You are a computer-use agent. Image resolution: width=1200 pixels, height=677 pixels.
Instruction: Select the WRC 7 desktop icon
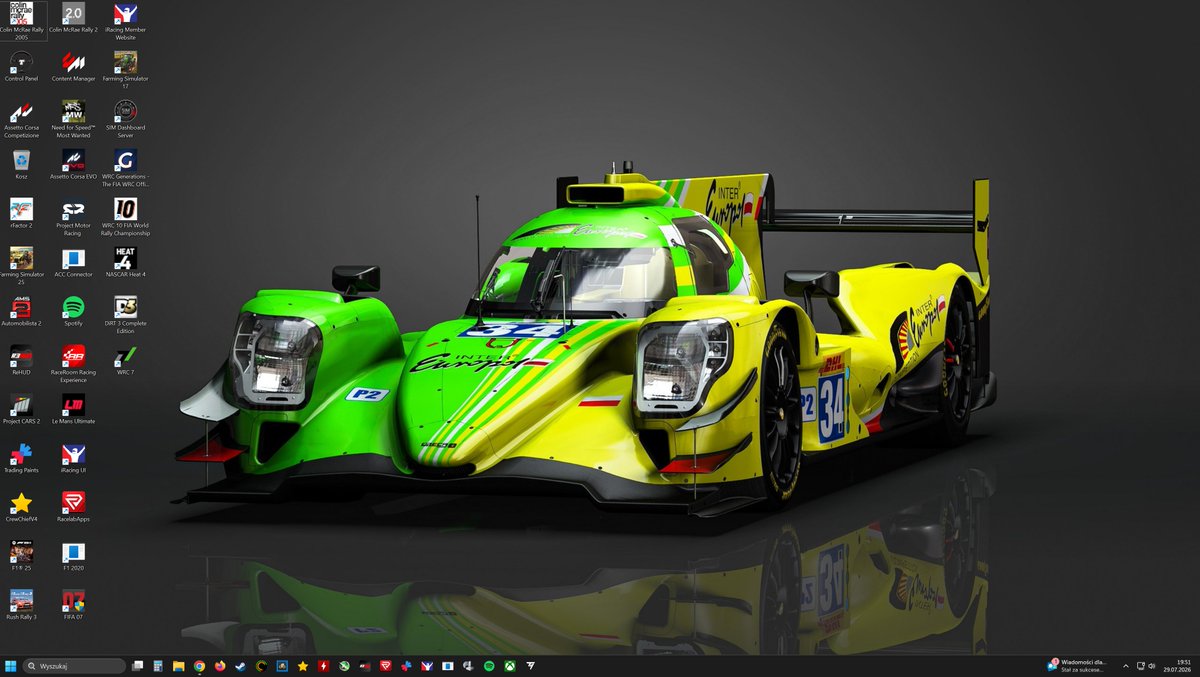(x=126, y=361)
